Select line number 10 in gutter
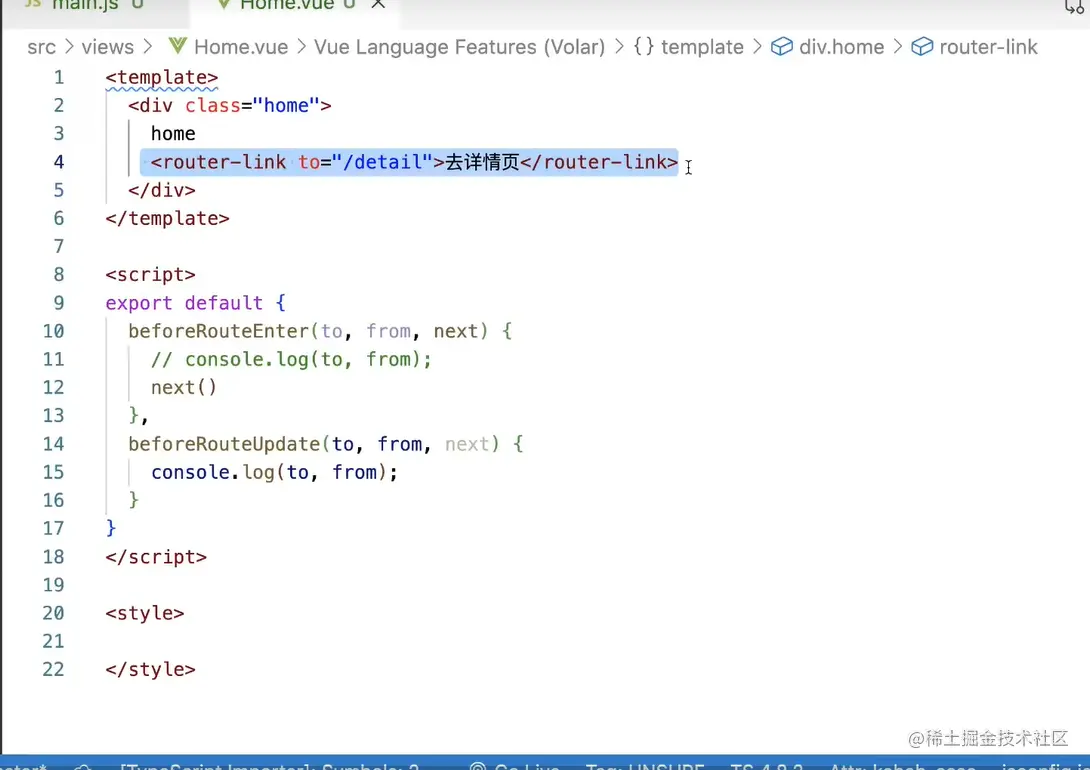The image size is (1090, 770). 54,331
